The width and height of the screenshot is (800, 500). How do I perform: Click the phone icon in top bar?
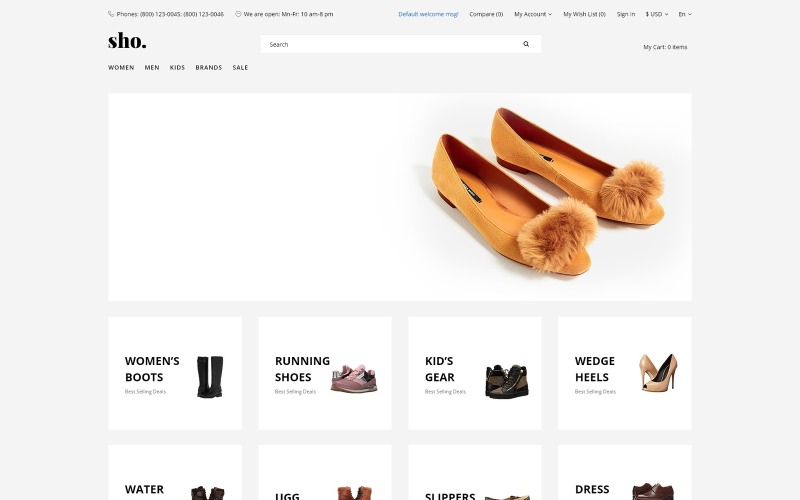[x=111, y=14]
